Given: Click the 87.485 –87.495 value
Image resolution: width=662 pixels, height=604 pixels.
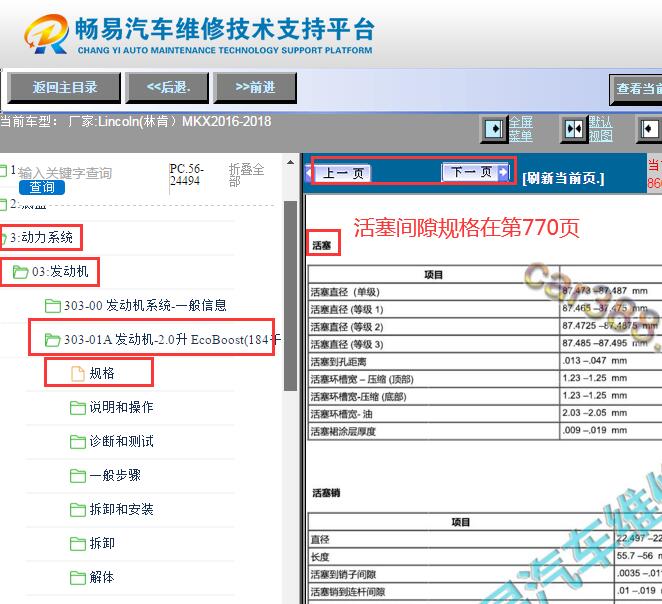Looking at the screenshot, I should click(x=594, y=343).
